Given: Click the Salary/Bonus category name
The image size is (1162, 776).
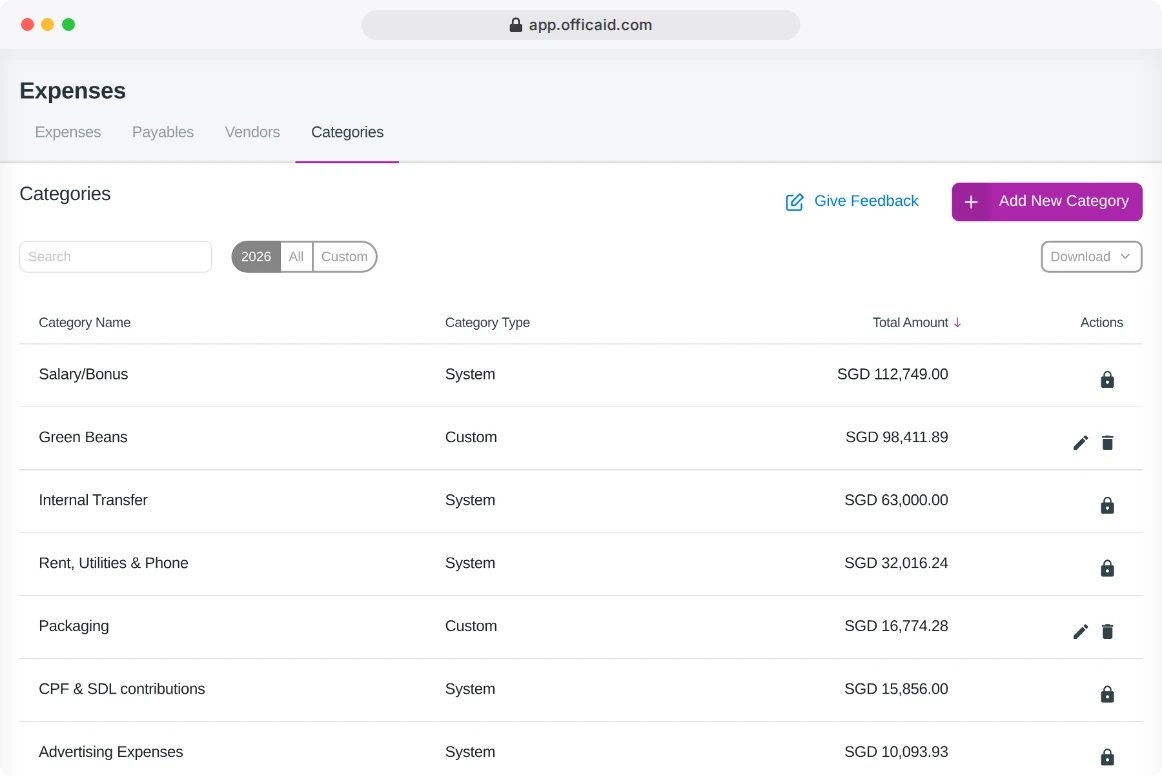Looking at the screenshot, I should click(x=83, y=374).
